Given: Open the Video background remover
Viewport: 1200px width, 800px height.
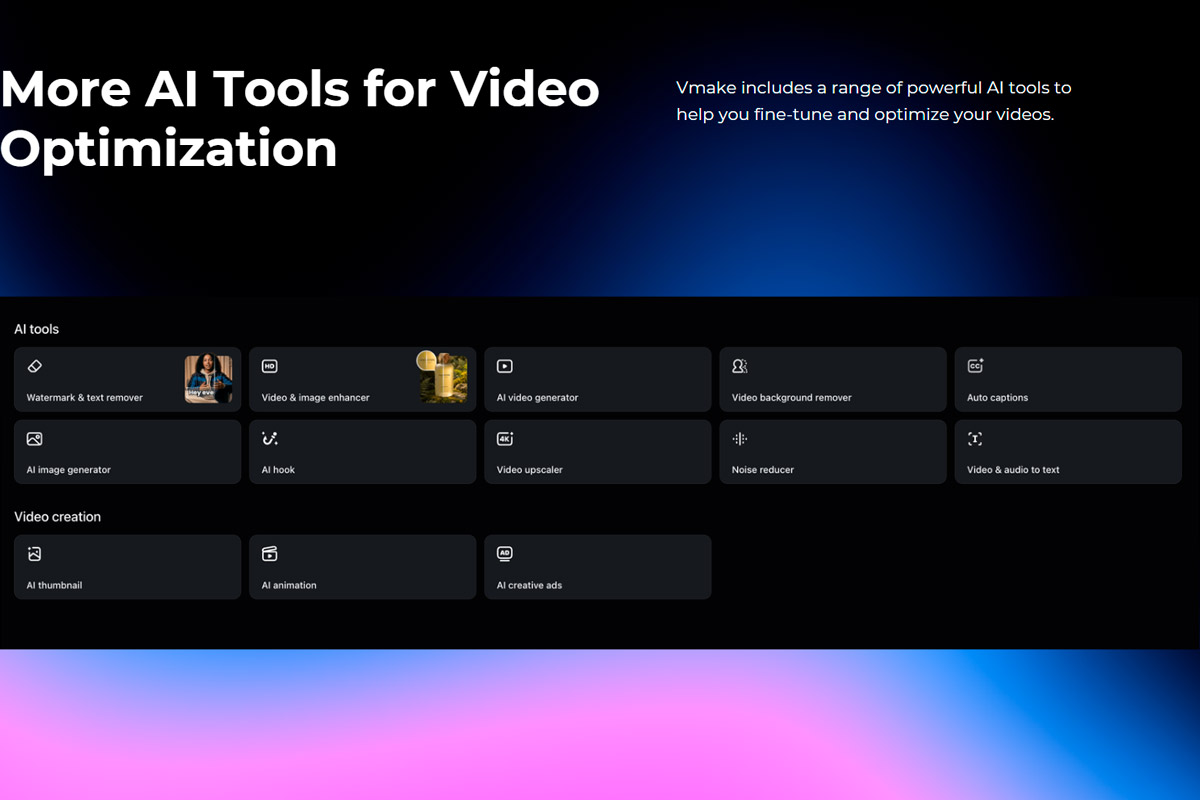Looking at the screenshot, I should click(x=833, y=379).
